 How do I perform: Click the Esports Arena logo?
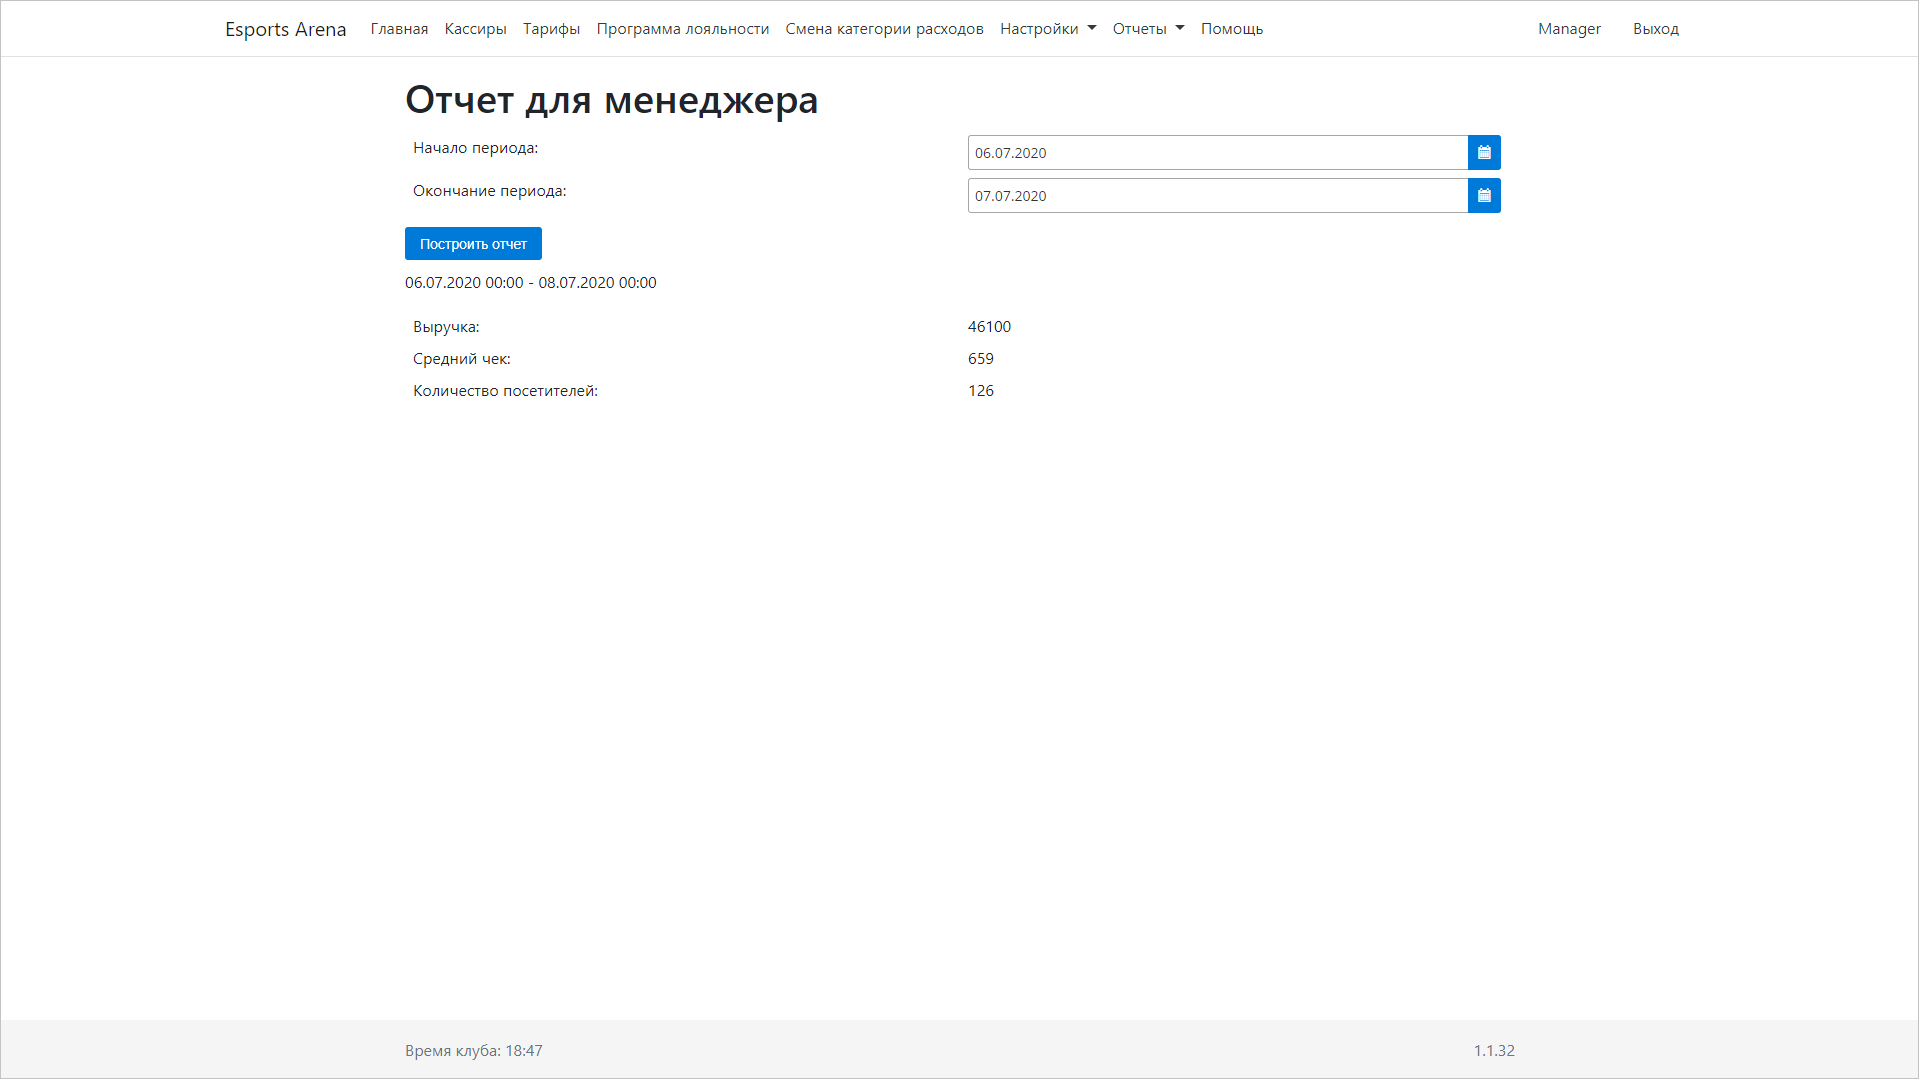286,28
